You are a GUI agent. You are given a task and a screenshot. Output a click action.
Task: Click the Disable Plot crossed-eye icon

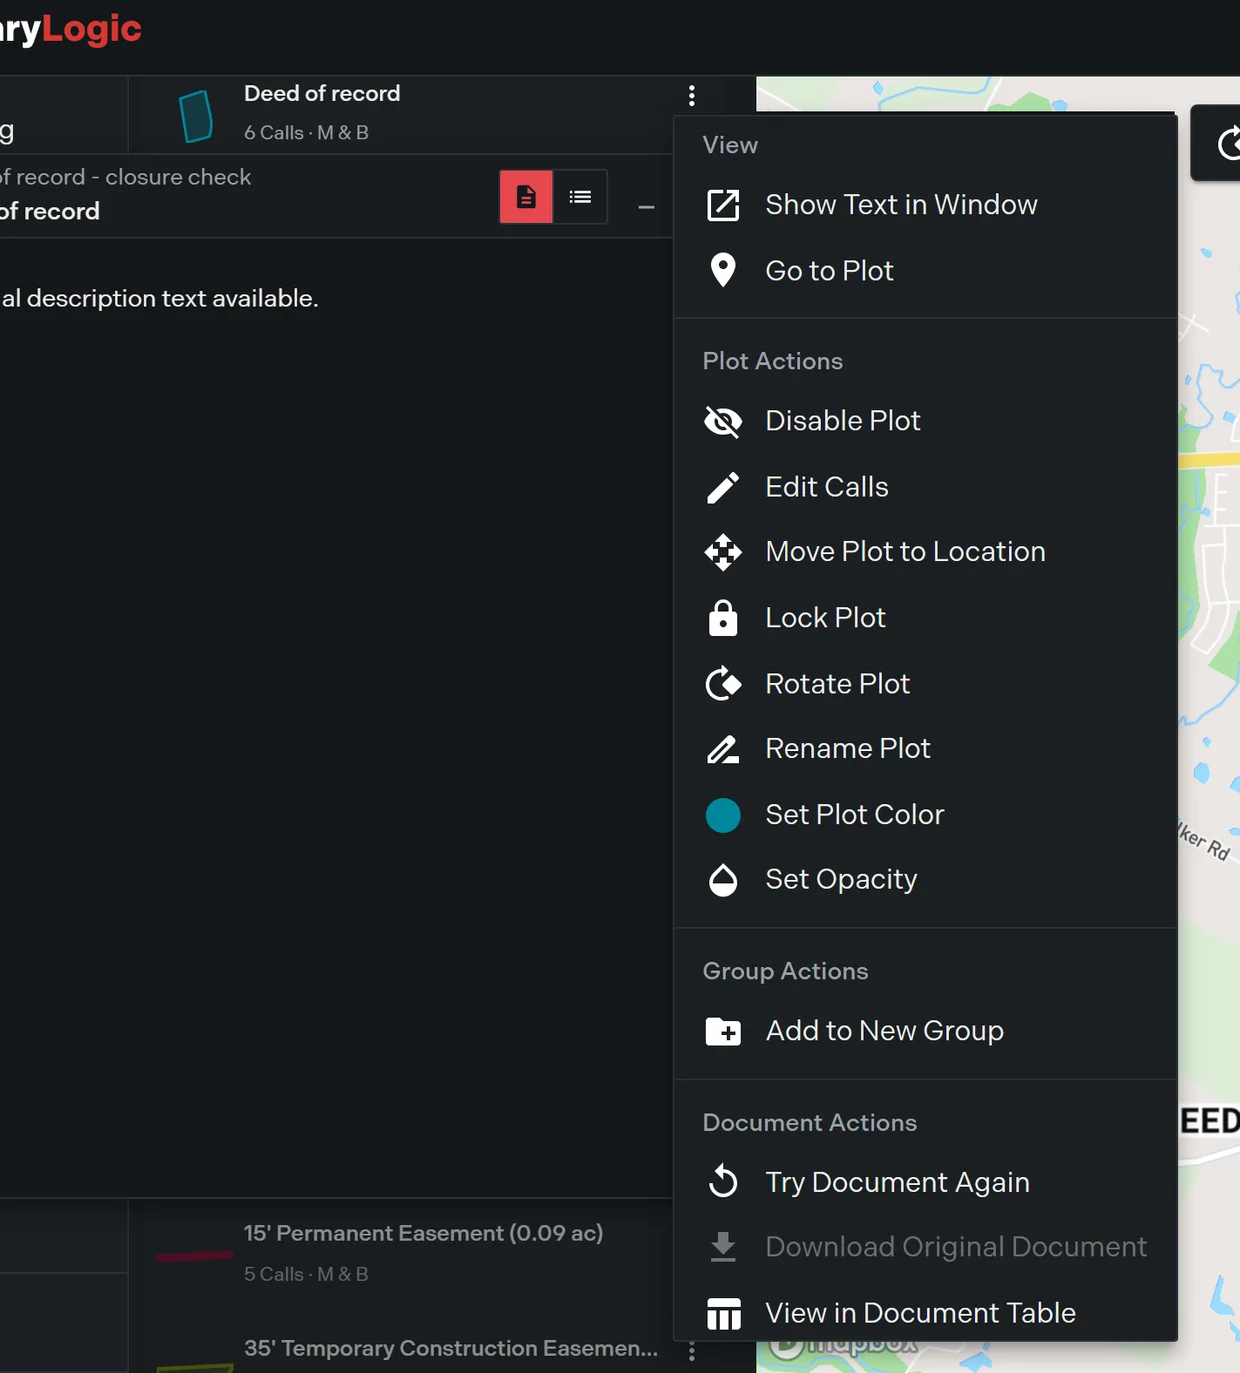click(x=723, y=421)
